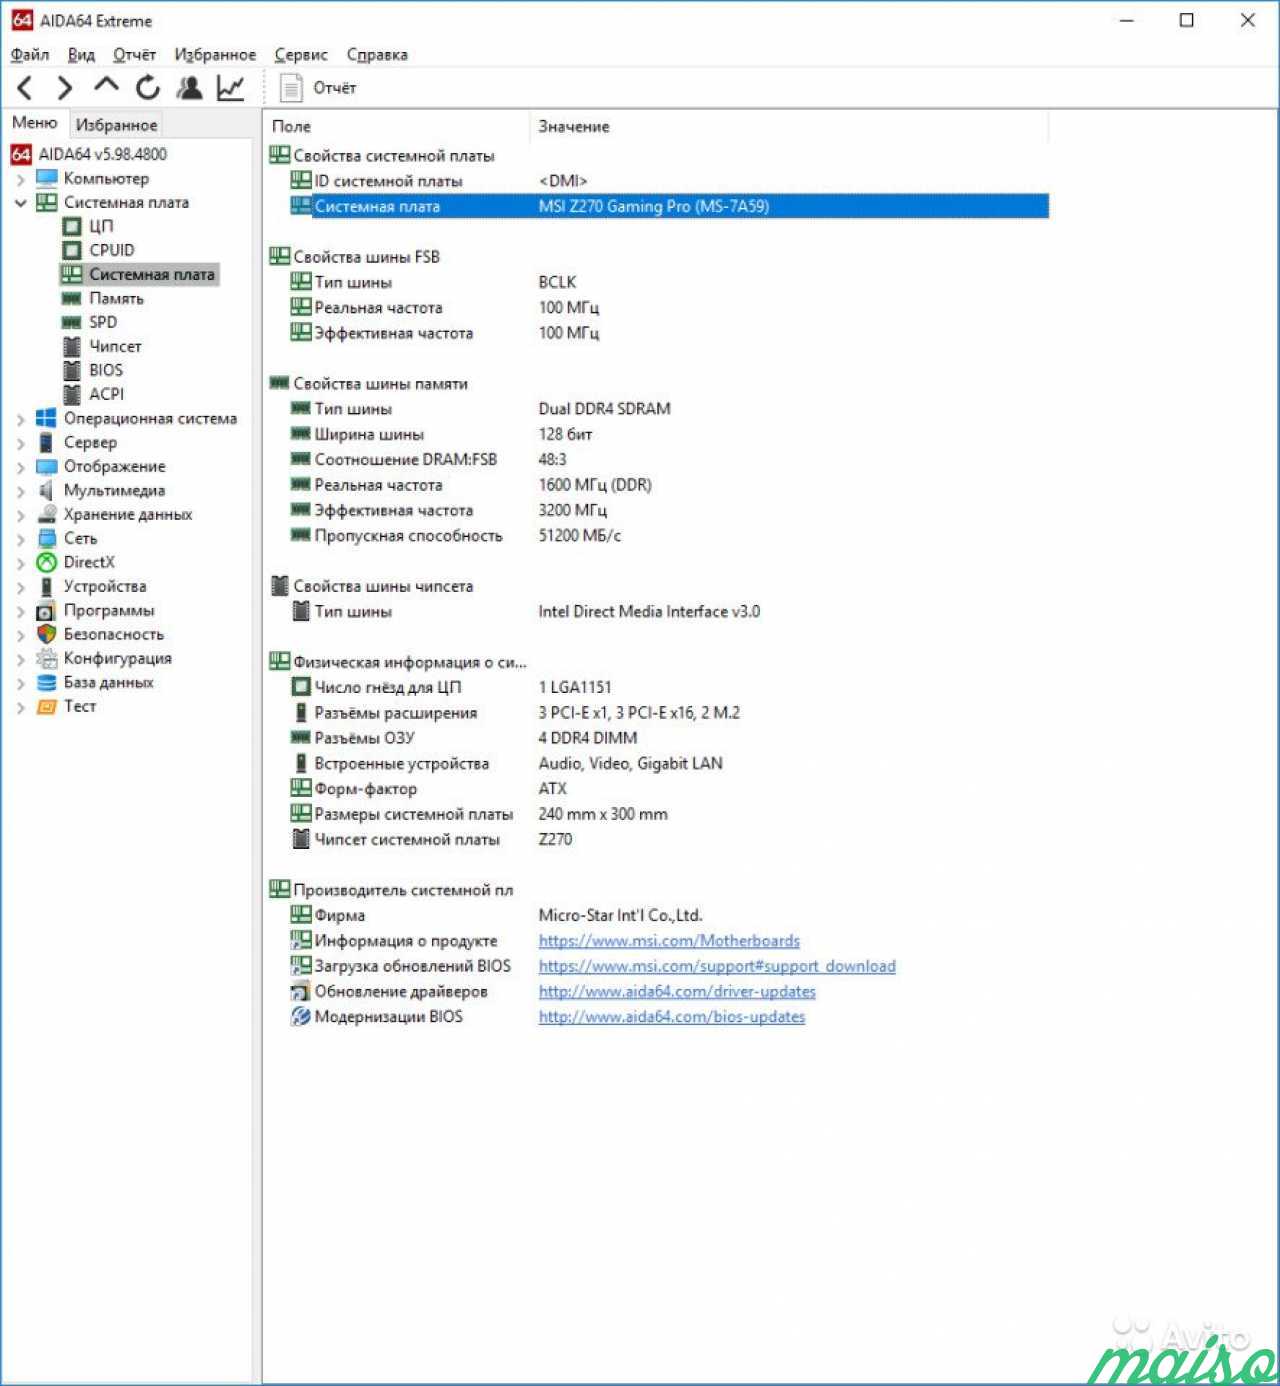Select the Соотношение DRAM:FSB row
Viewport: 1280px width, 1386px height.
tap(668, 460)
